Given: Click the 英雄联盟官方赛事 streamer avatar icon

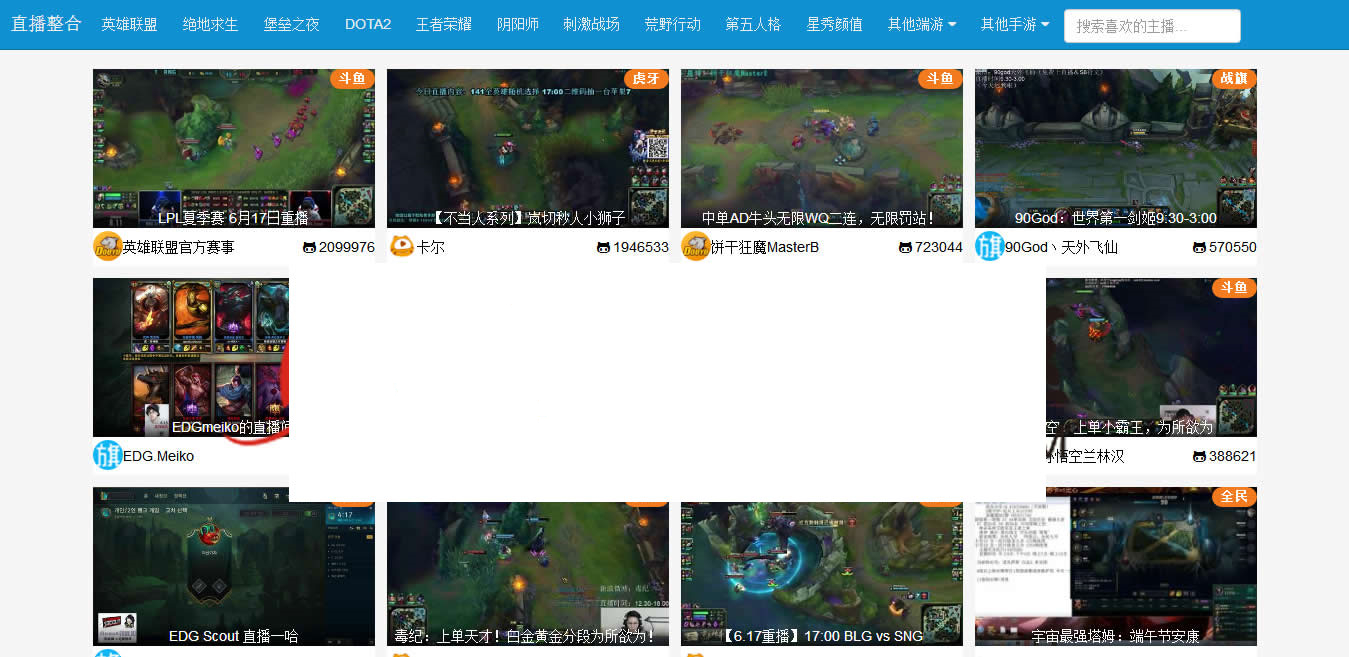Looking at the screenshot, I should 108,247.
